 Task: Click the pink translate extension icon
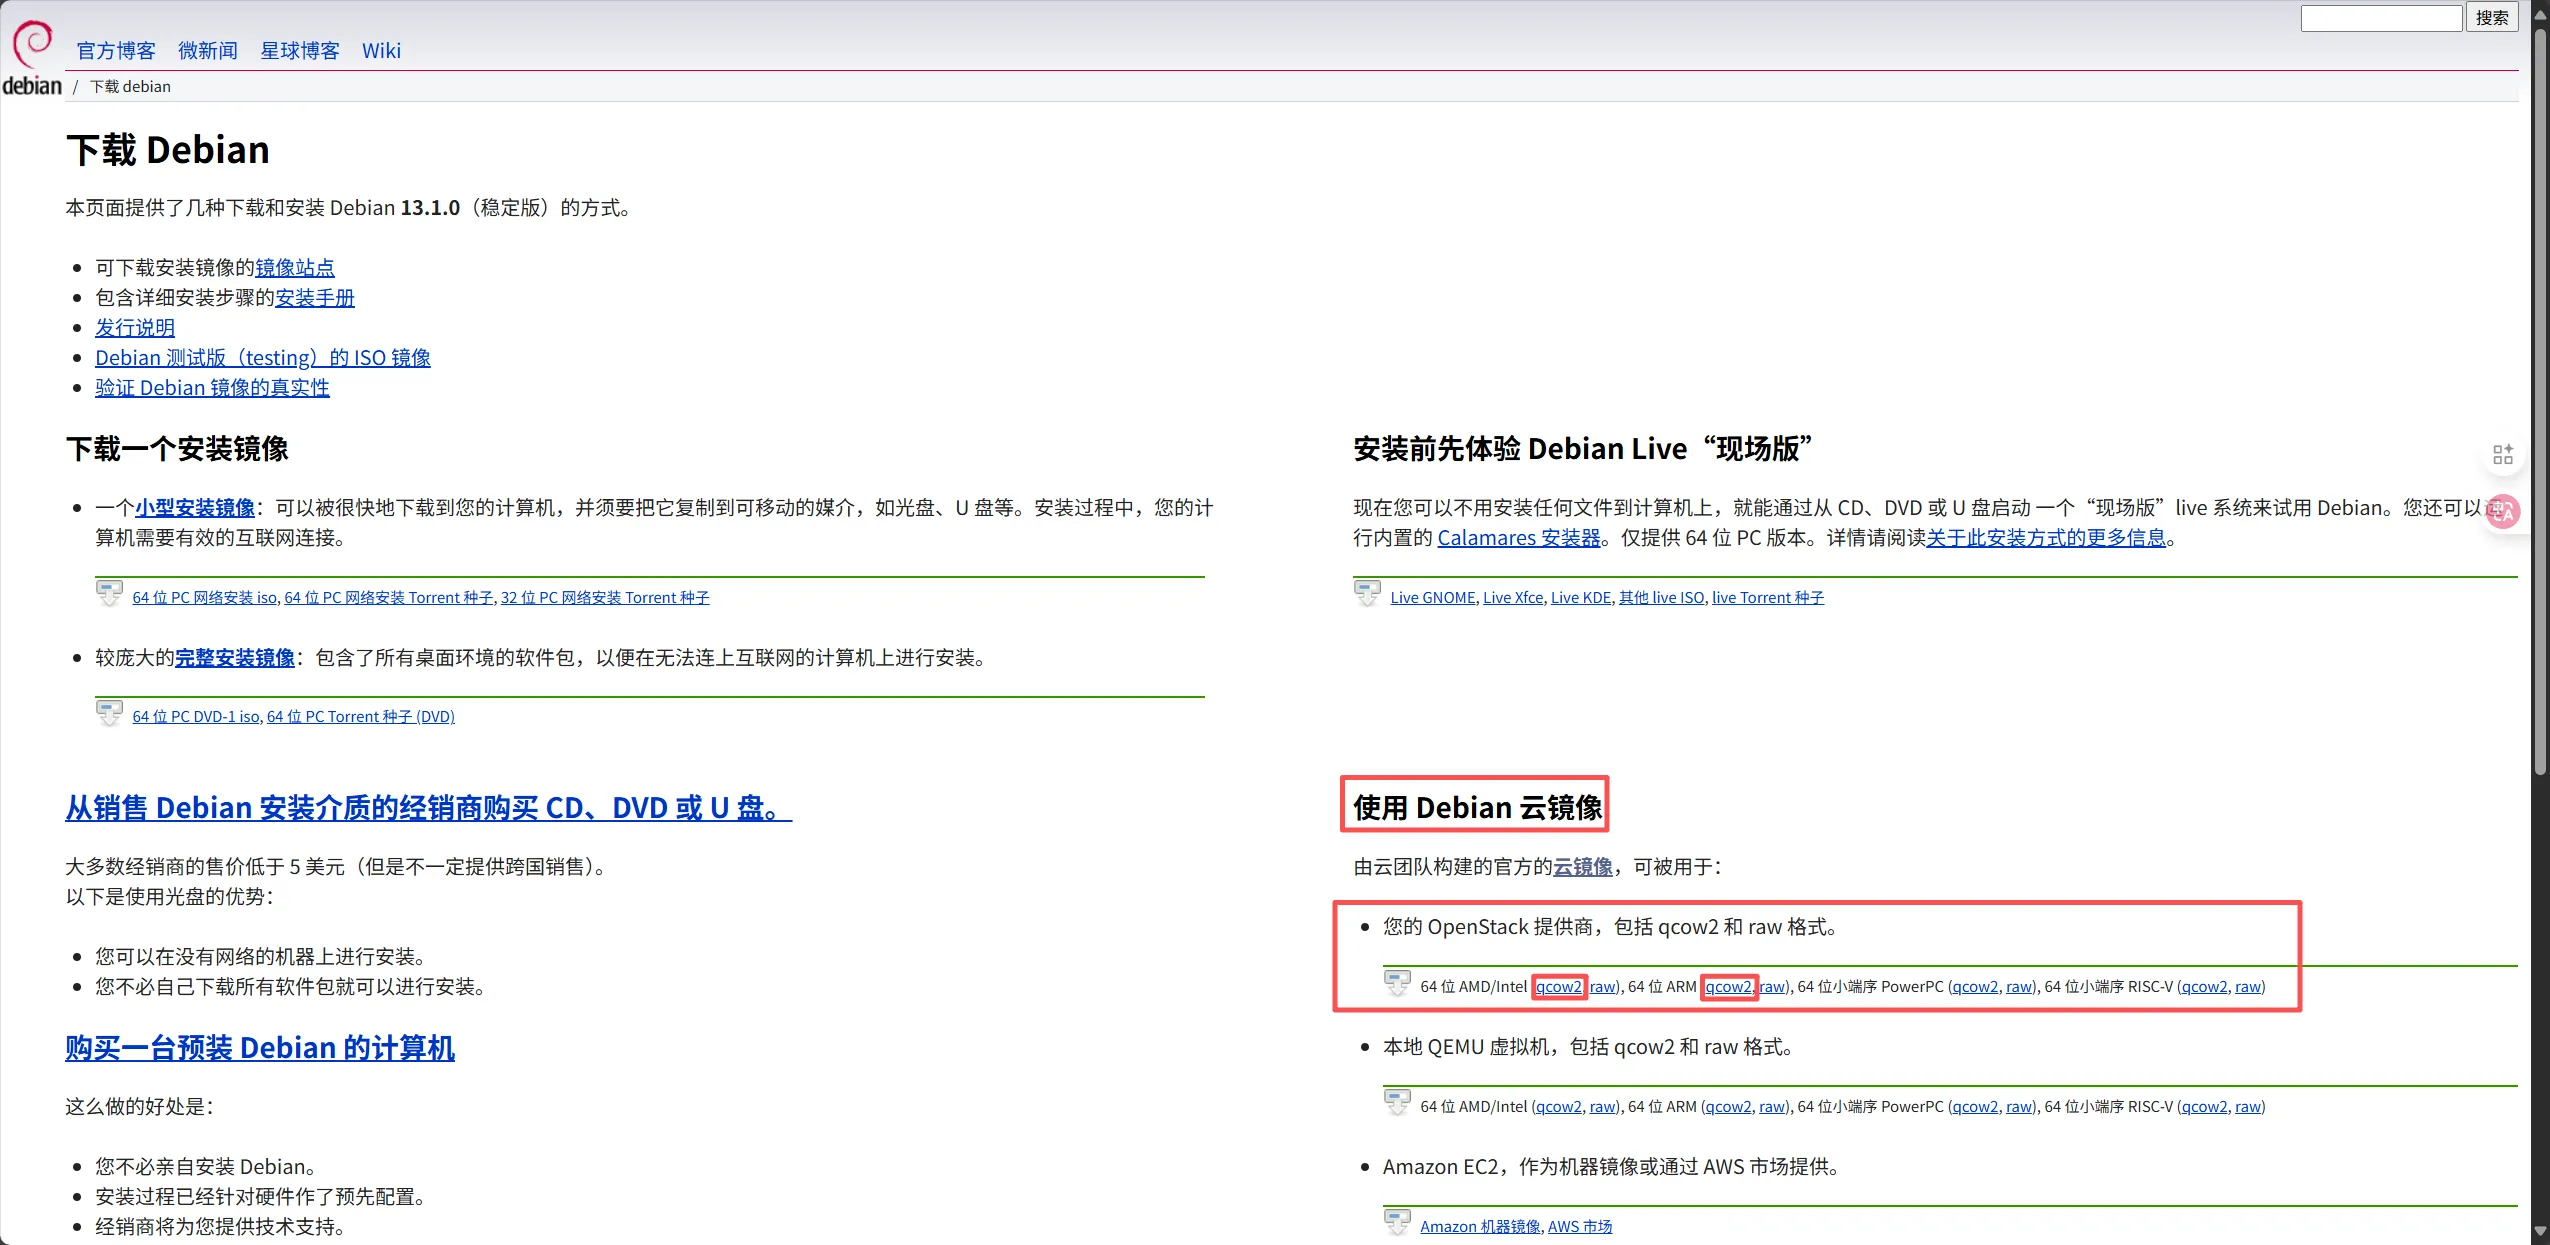(2504, 512)
